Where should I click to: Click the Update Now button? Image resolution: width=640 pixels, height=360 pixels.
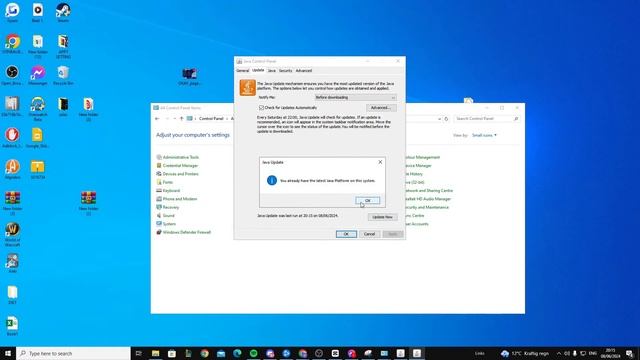coord(382,217)
